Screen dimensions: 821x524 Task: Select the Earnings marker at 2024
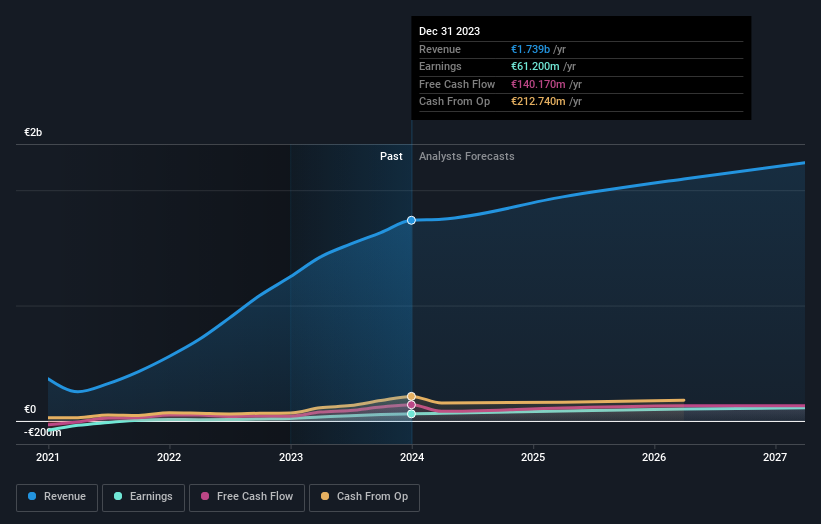[x=412, y=414]
